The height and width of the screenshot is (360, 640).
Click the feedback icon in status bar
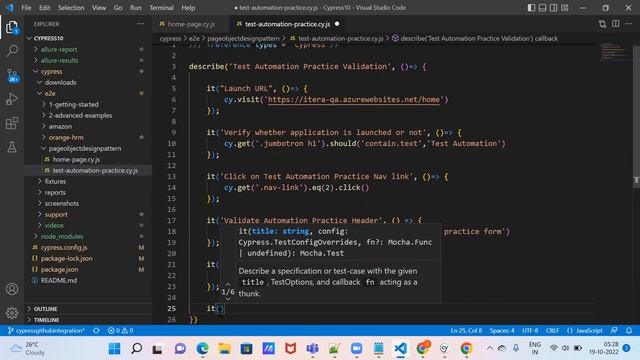point(614,331)
